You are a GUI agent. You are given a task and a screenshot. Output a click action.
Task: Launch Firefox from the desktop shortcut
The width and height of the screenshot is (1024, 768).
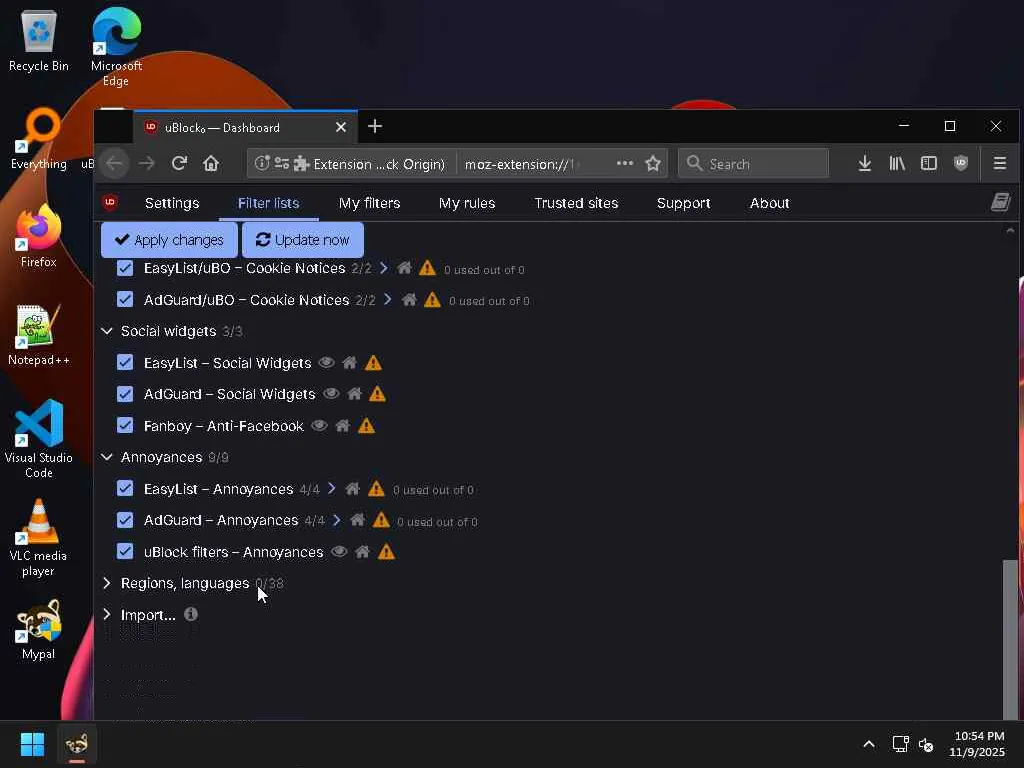[x=39, y=236]
